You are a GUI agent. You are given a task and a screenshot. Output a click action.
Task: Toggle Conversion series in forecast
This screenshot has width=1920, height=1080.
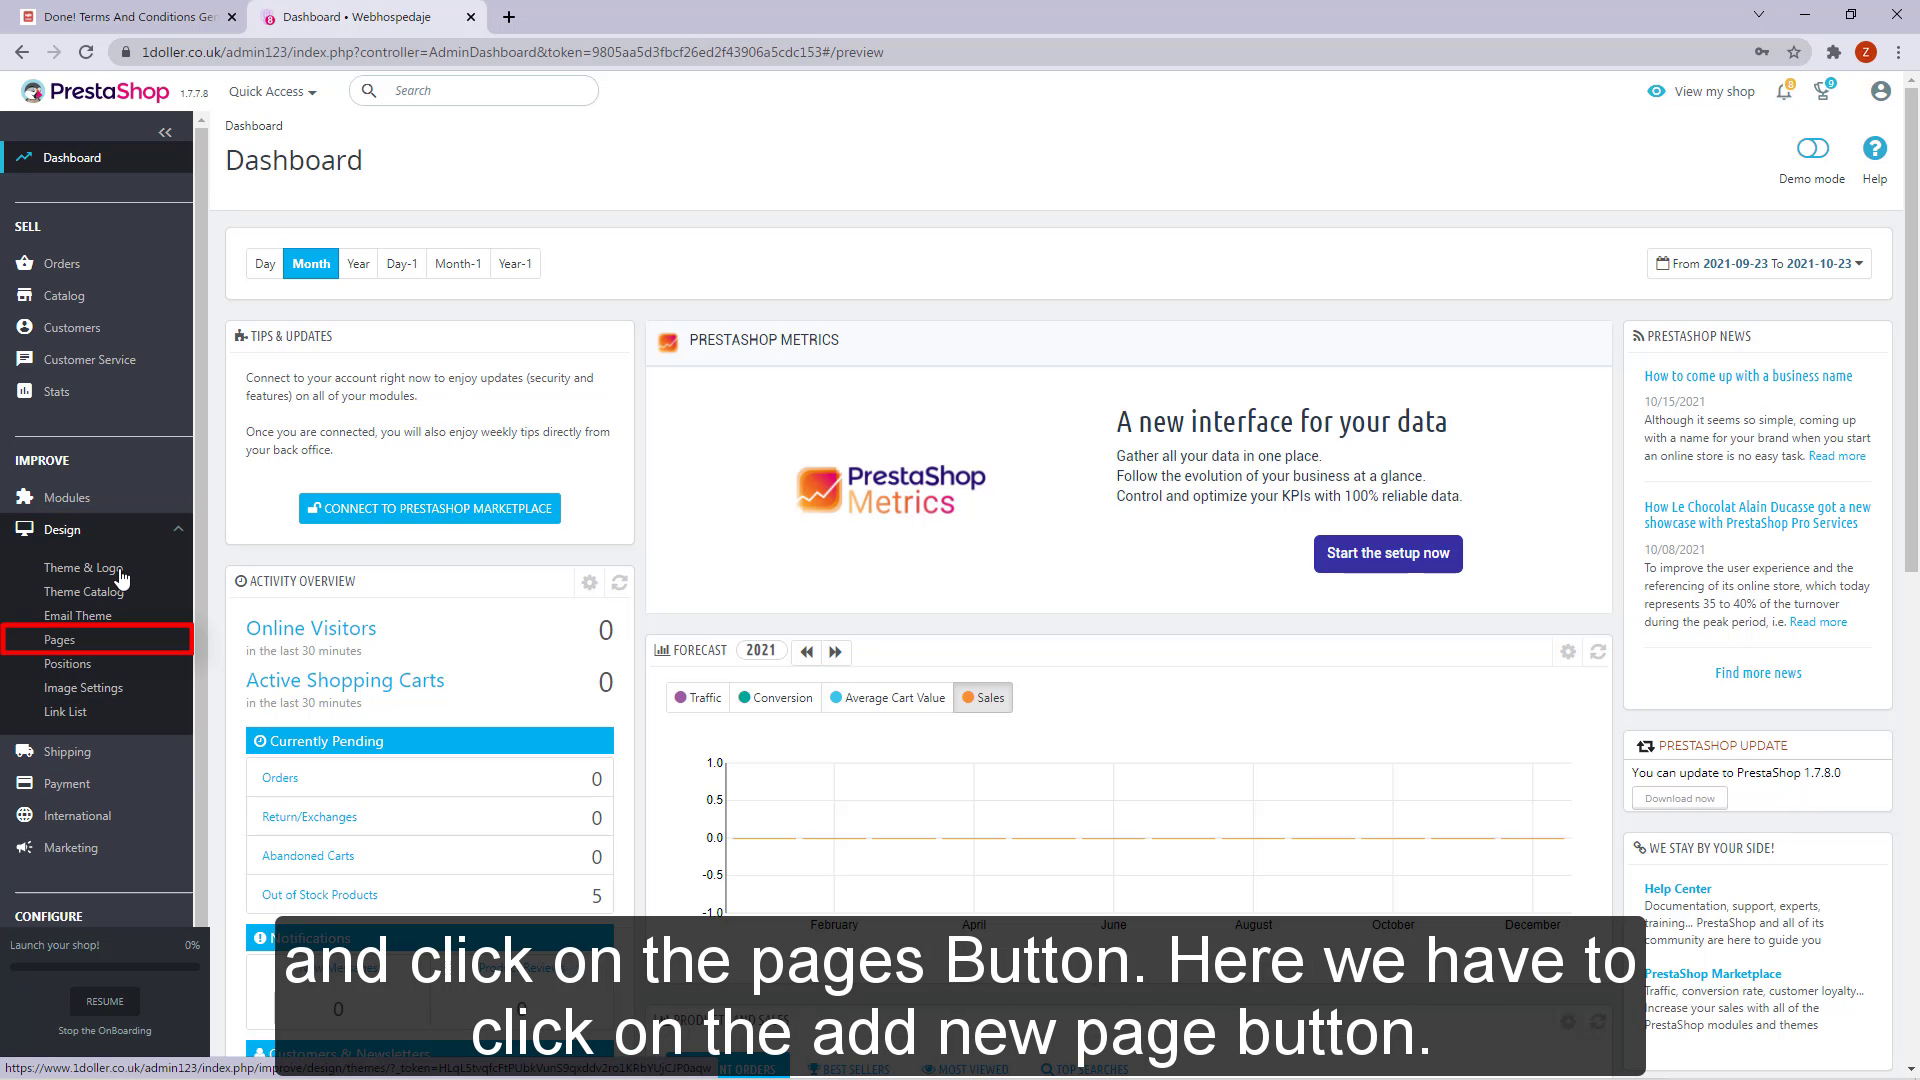coord(775,698)
